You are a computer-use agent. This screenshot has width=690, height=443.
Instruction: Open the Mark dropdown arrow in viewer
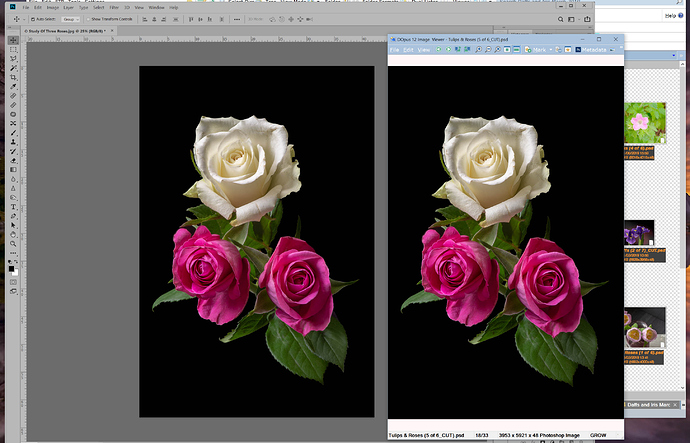tap(551, 50)
